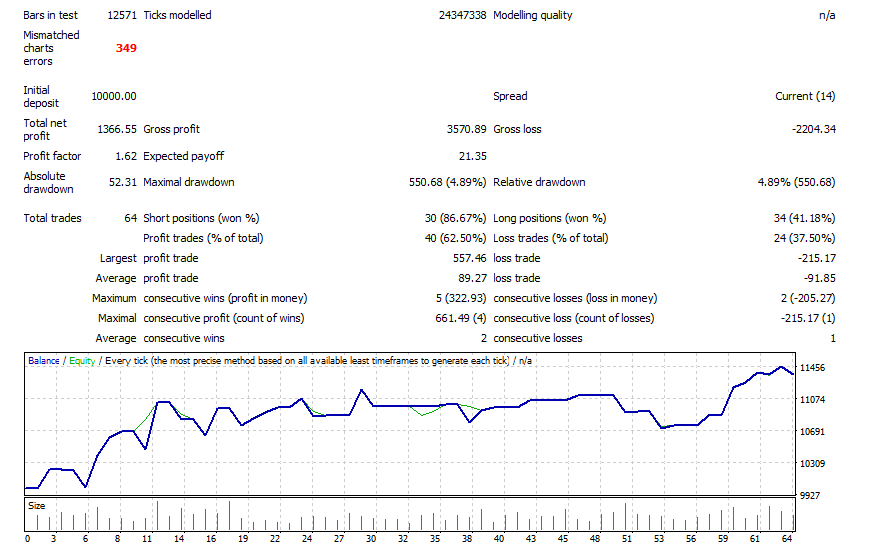Click the Expected payoff value 21.35

pos(472,156)
